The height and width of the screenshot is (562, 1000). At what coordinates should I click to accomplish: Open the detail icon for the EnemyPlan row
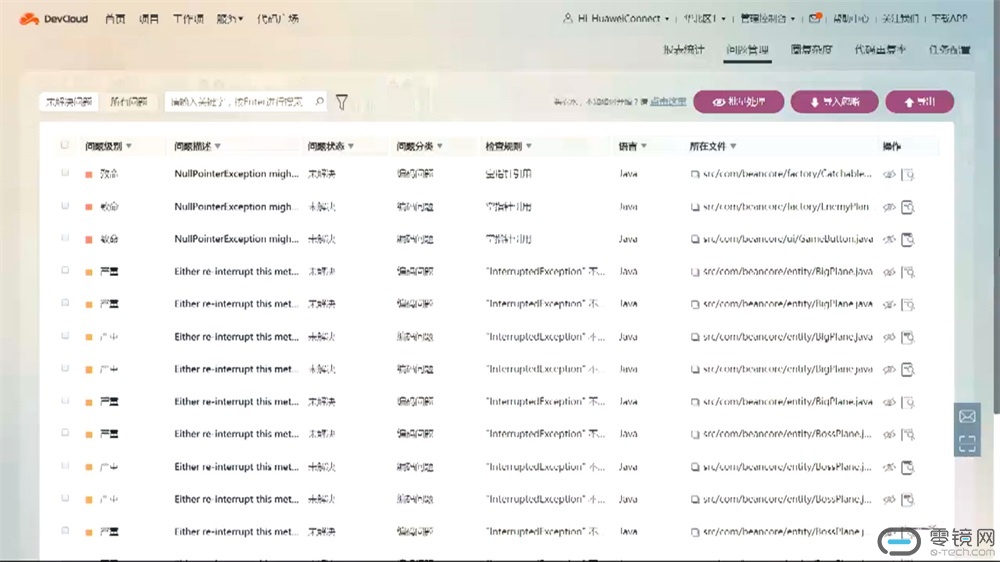point(908,207)
